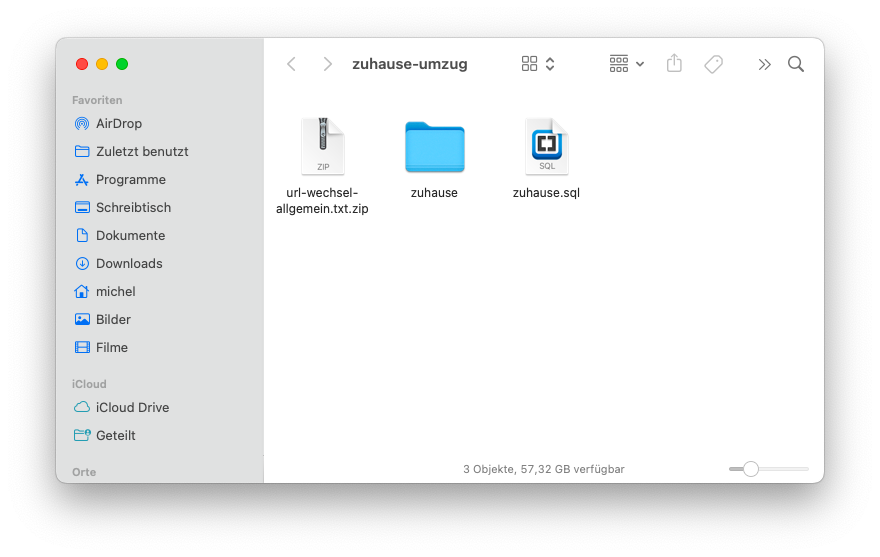Viewport: 880px width, 557px height.
Task: Open AirDrop in the sidebar
Action: click(118, 124)
